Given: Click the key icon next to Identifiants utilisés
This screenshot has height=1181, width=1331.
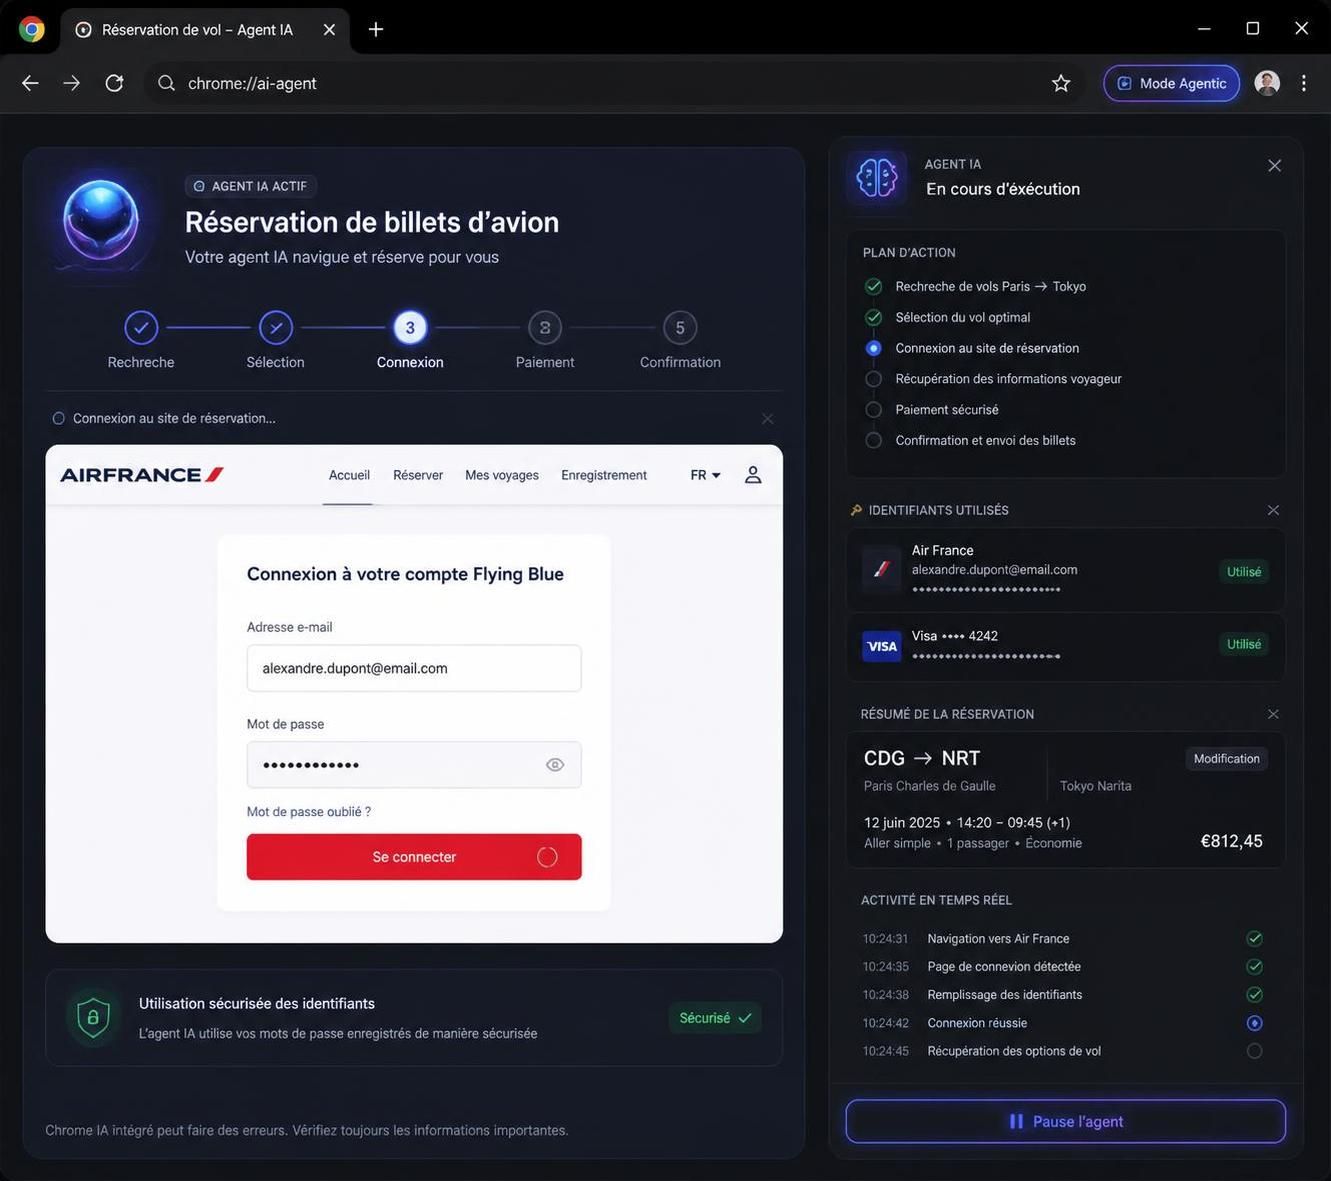Looking at the screenshot, I should pos(856,510).
